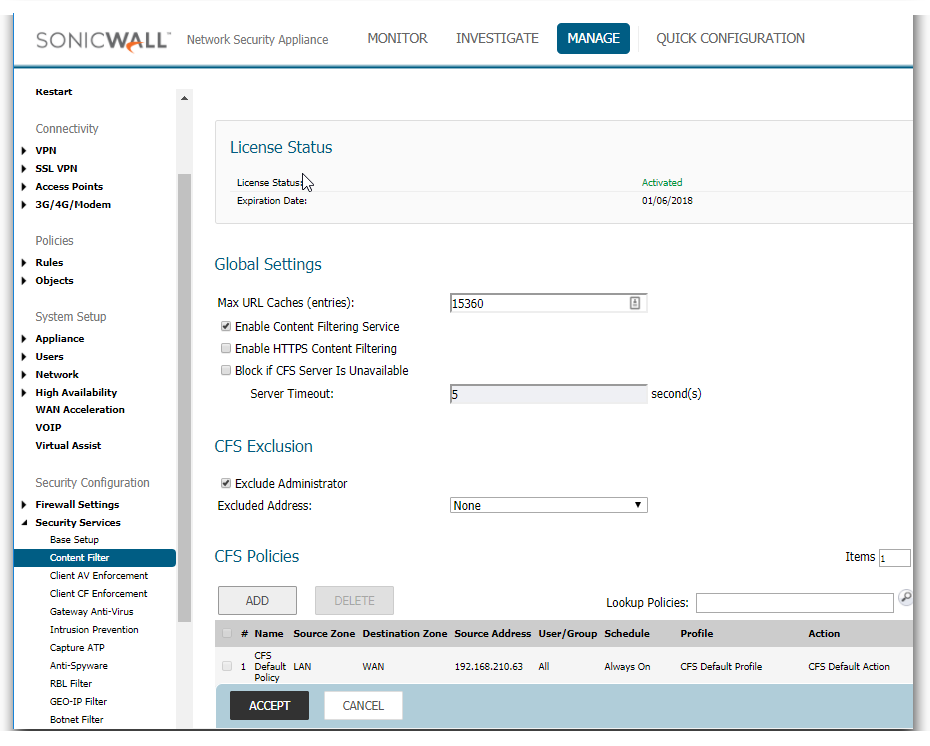Click the icon inside Max URL Caches field

click(x=635, y=303)
